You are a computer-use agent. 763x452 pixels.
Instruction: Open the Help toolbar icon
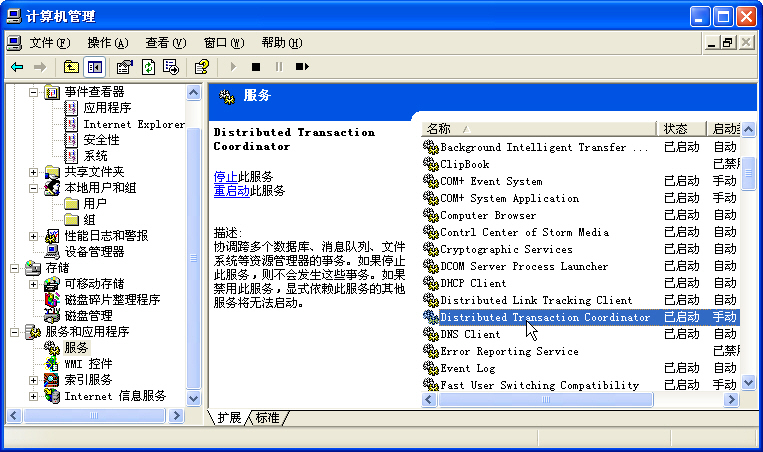202,67
